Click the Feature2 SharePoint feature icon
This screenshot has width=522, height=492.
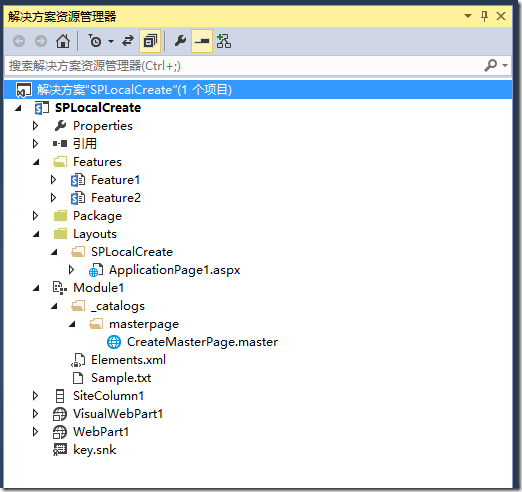[x=78, y=198]
